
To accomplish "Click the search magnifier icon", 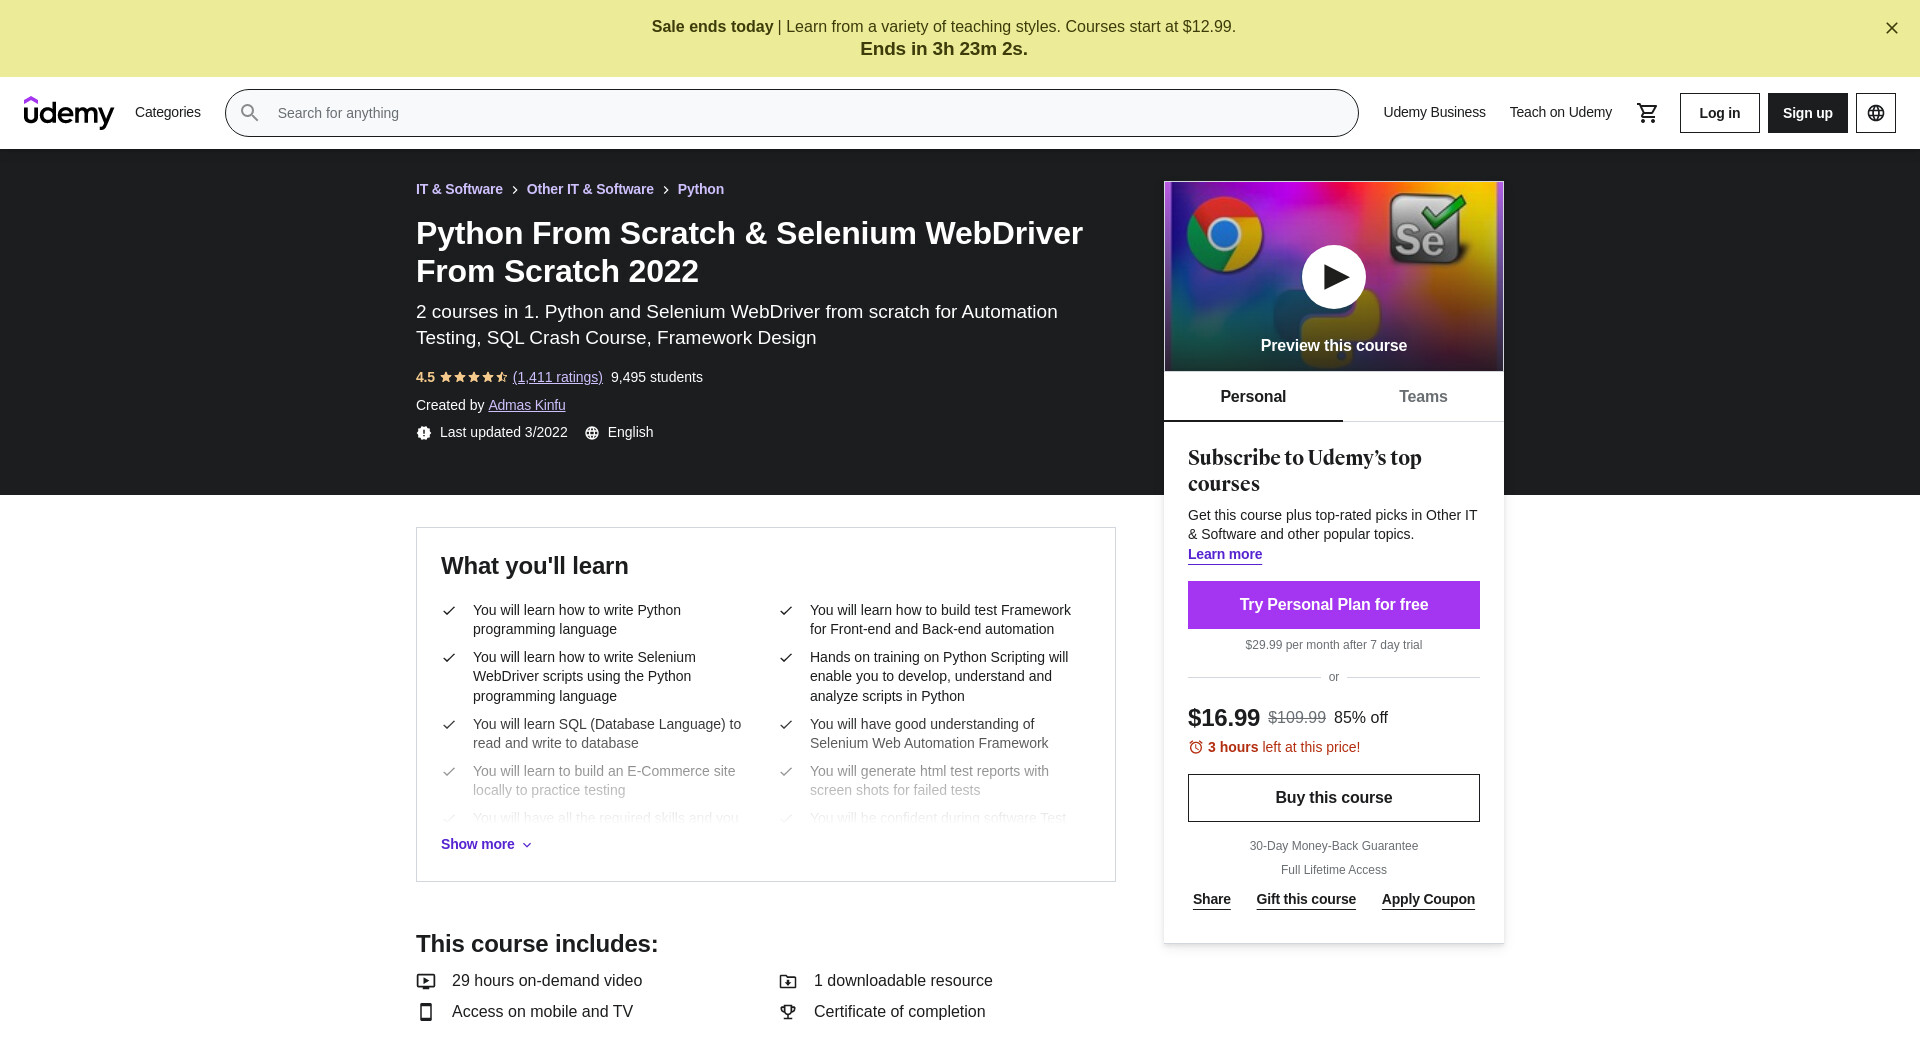I will pyautogui.click(x=250, y=113).
